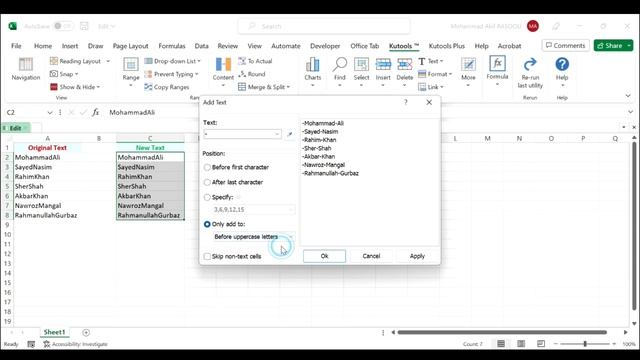Open the Kutools Navigation pane
This screenshot has width=640, height=360.
(26, 69)
